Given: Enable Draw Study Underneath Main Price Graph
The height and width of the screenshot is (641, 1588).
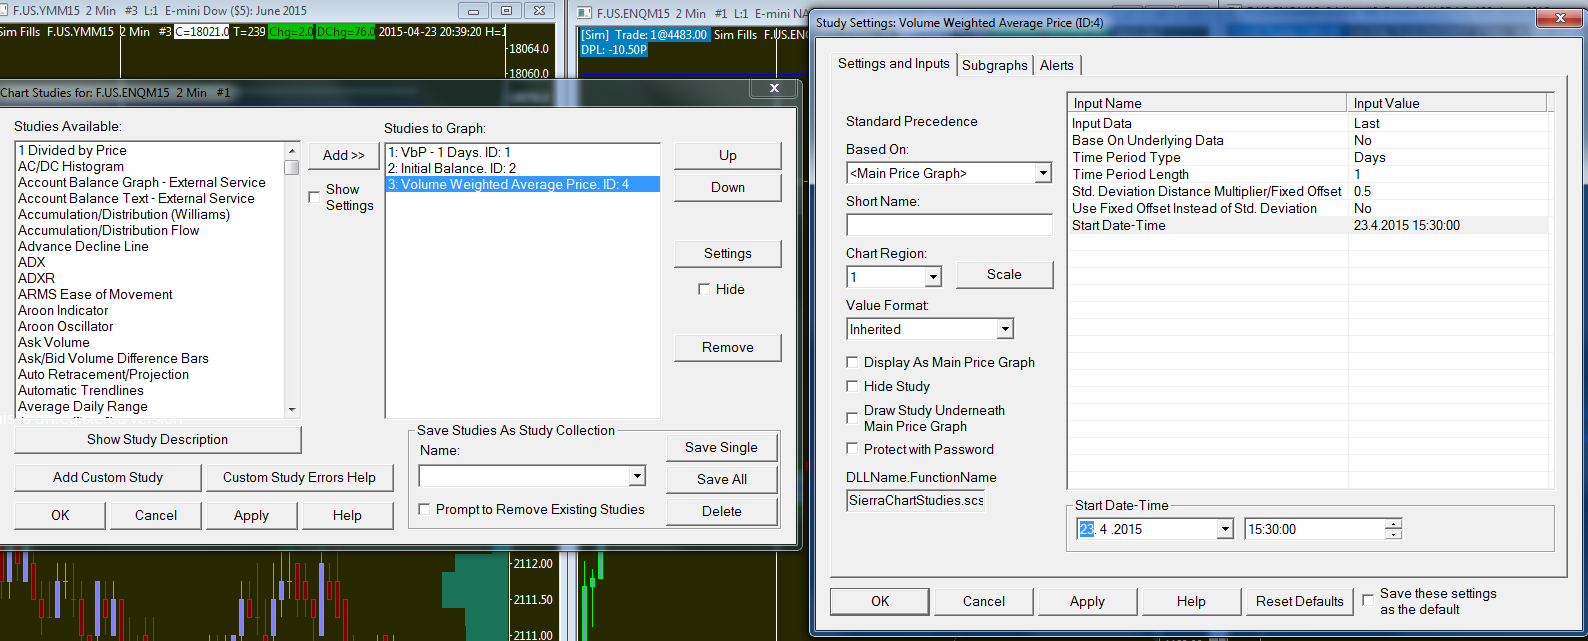Looking at the screenshot, I should click(852, 418).
